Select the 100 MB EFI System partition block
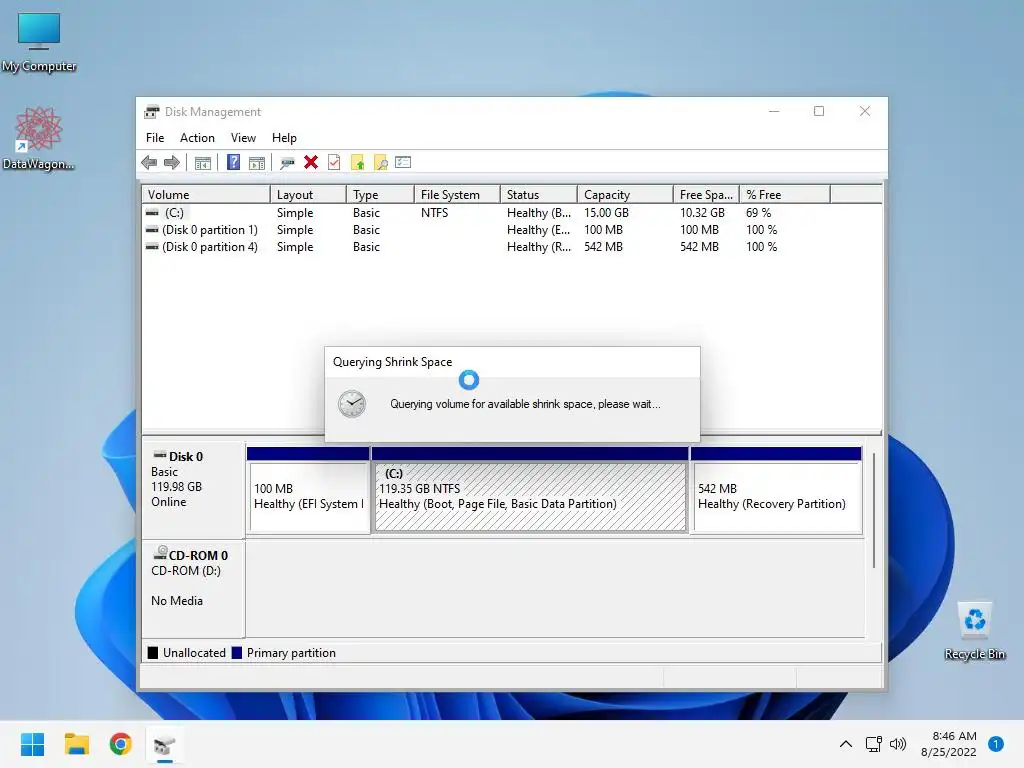The height and width of the screenshot is (768, 1024). coord(308,491)
